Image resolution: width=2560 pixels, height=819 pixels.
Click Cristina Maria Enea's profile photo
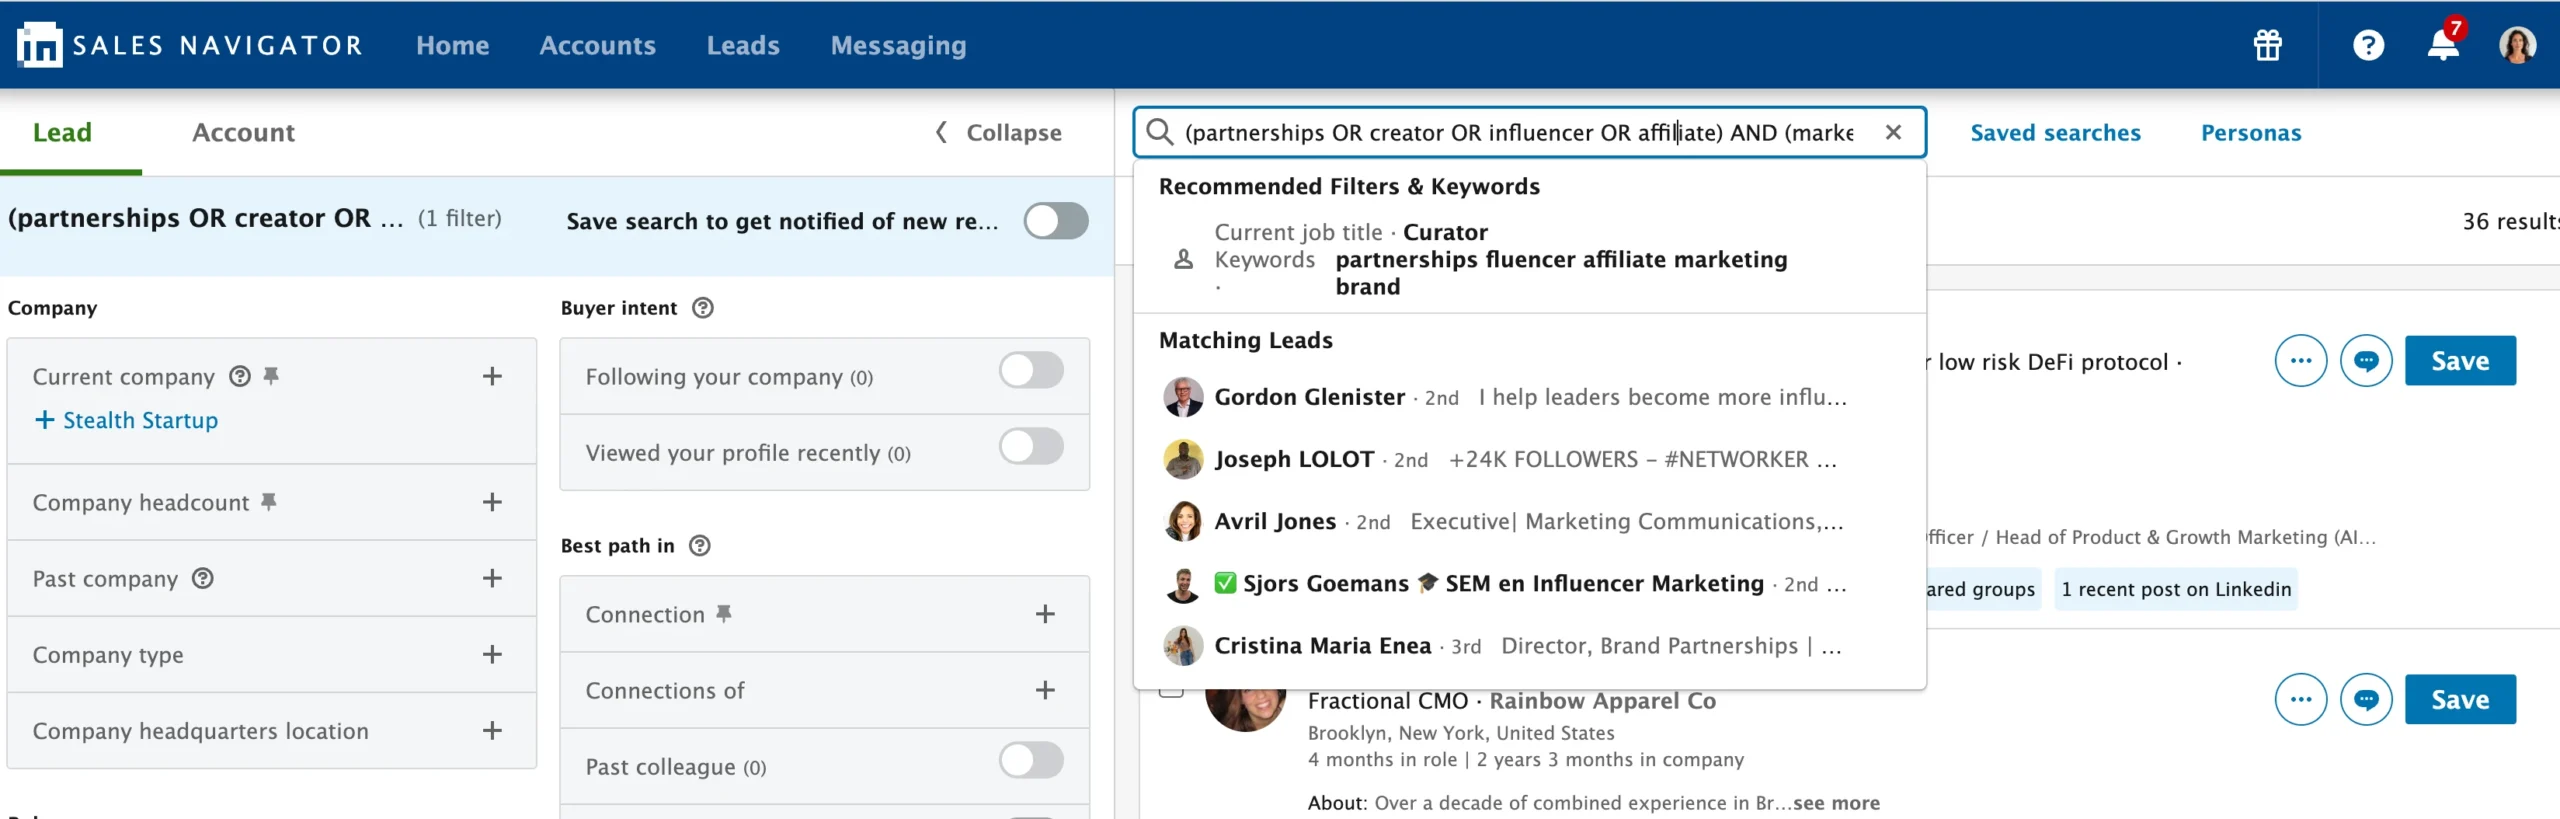(1183, 646)
